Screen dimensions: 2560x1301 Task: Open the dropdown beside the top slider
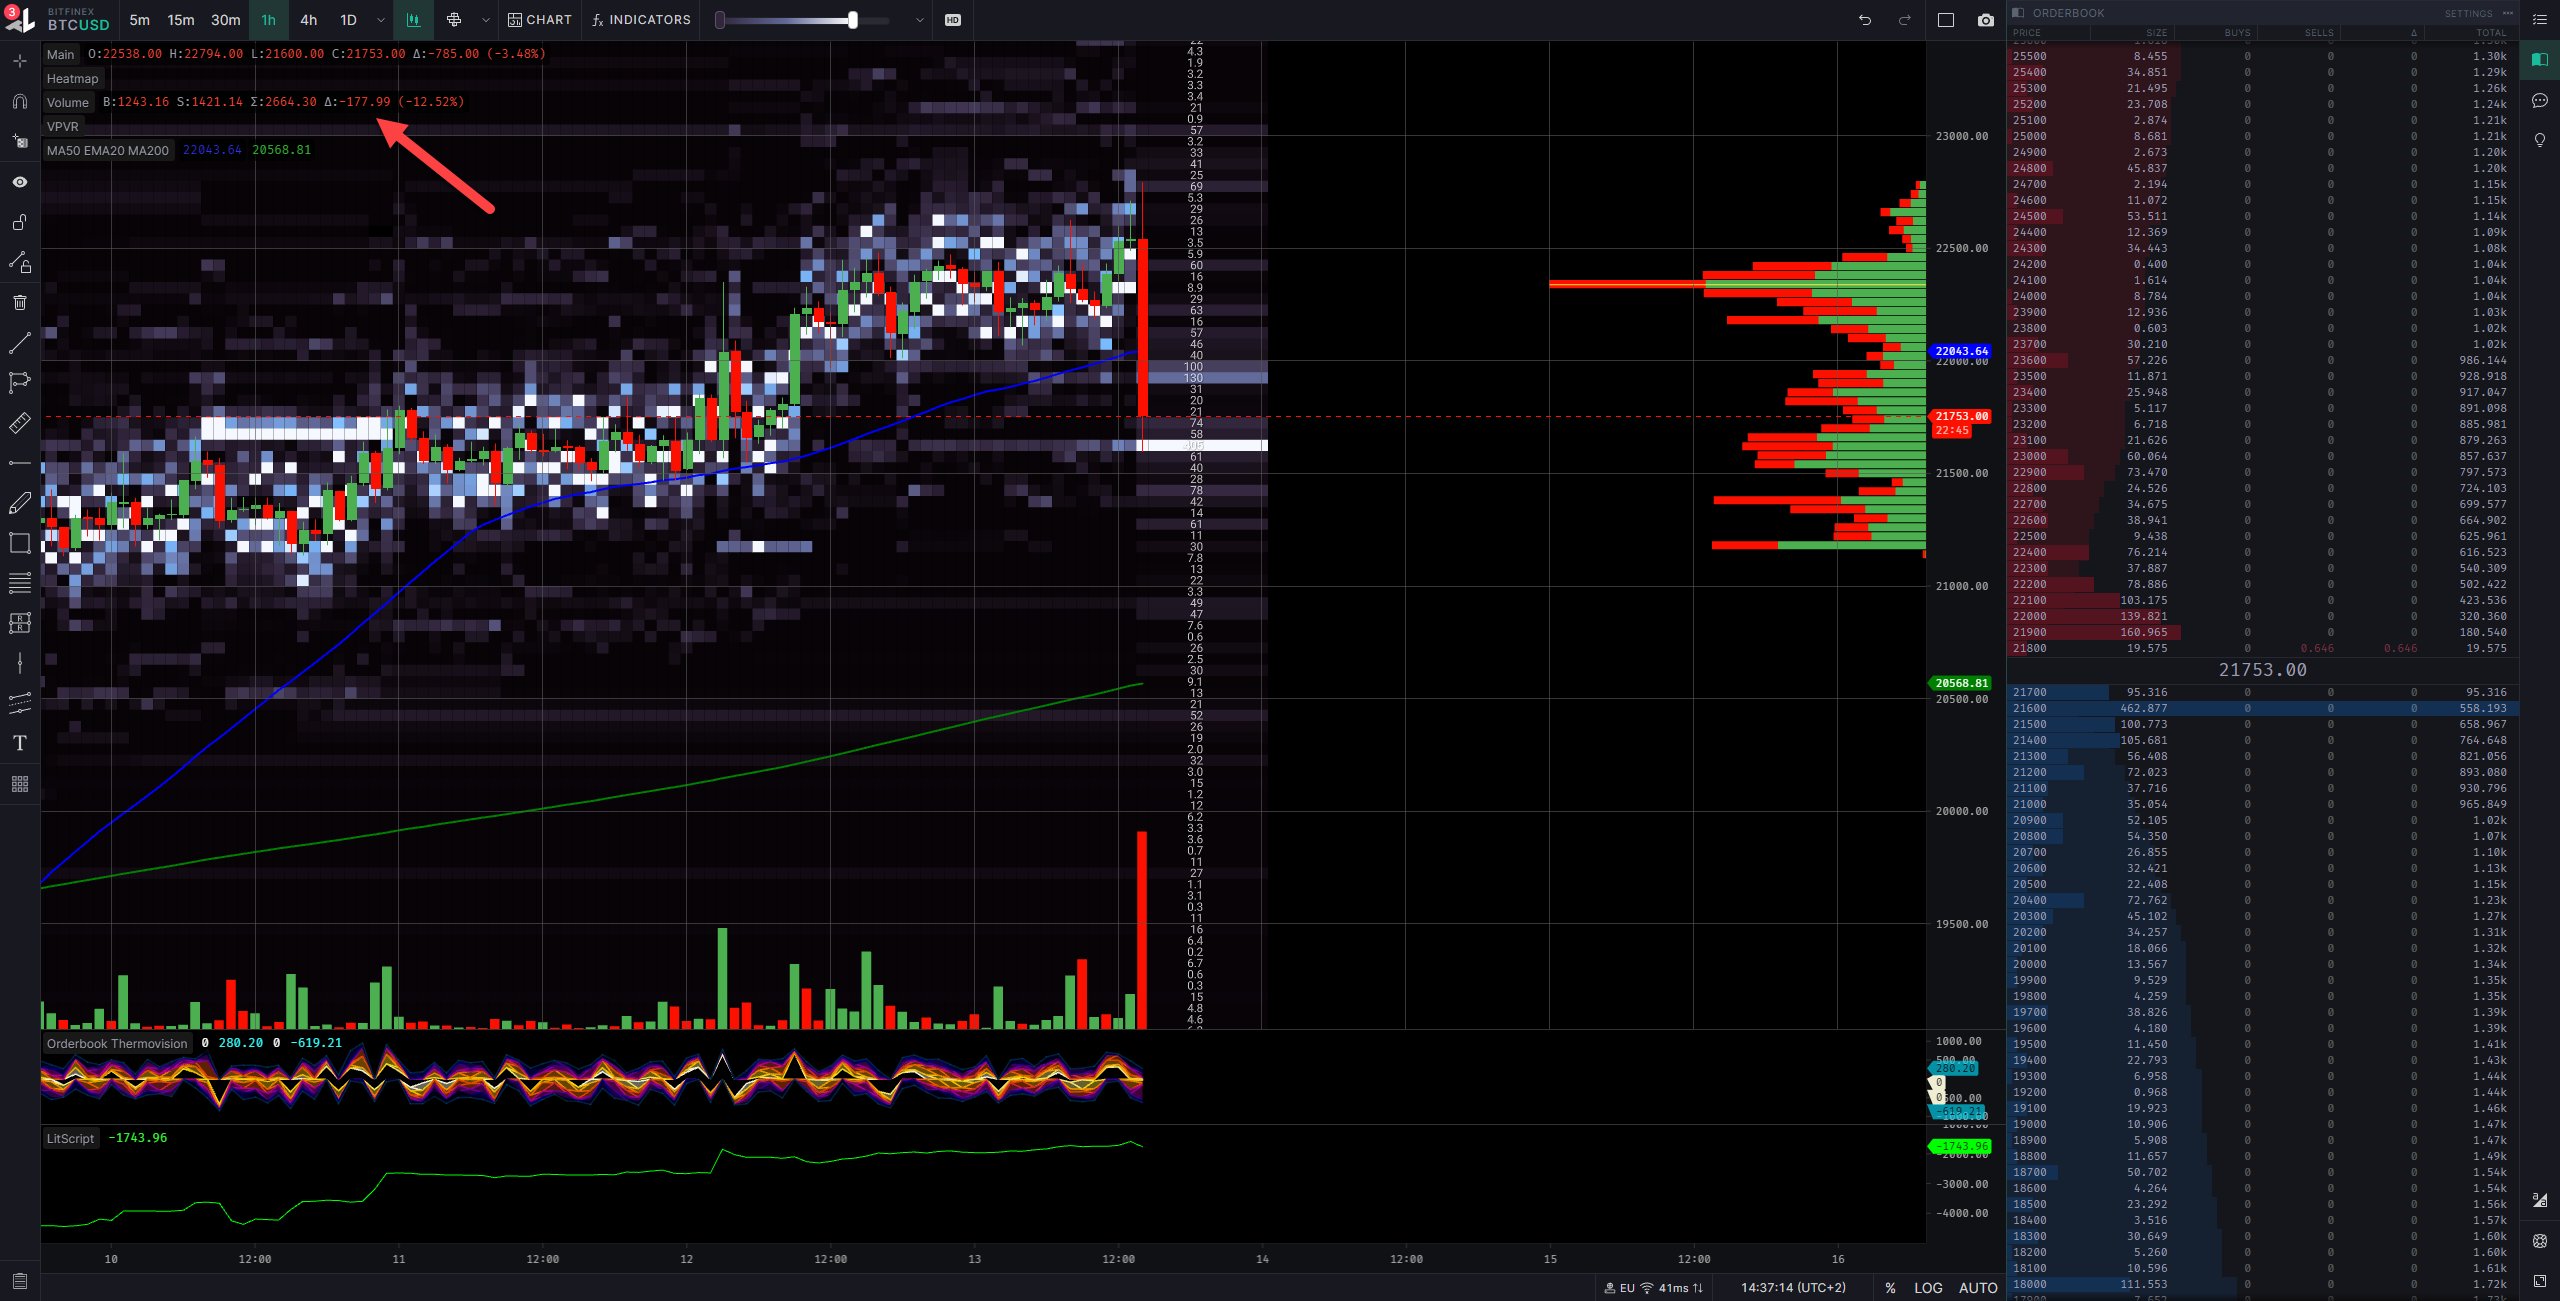[919, 20]
